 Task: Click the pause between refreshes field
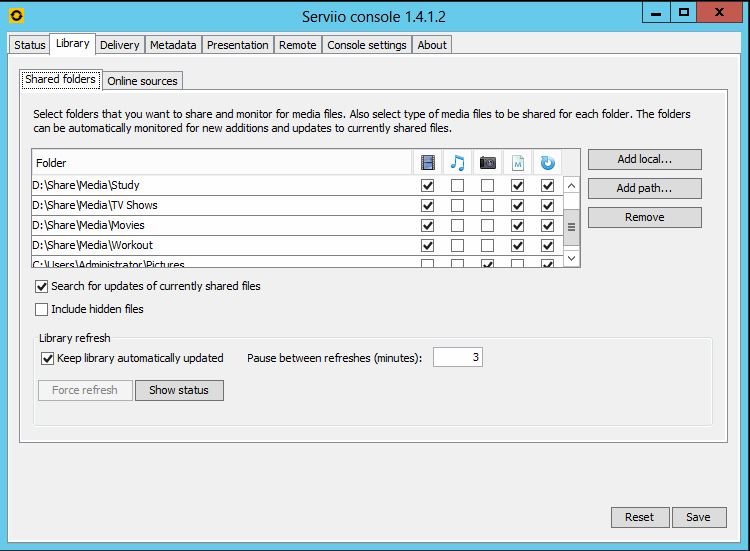click(x=457, y=358)
